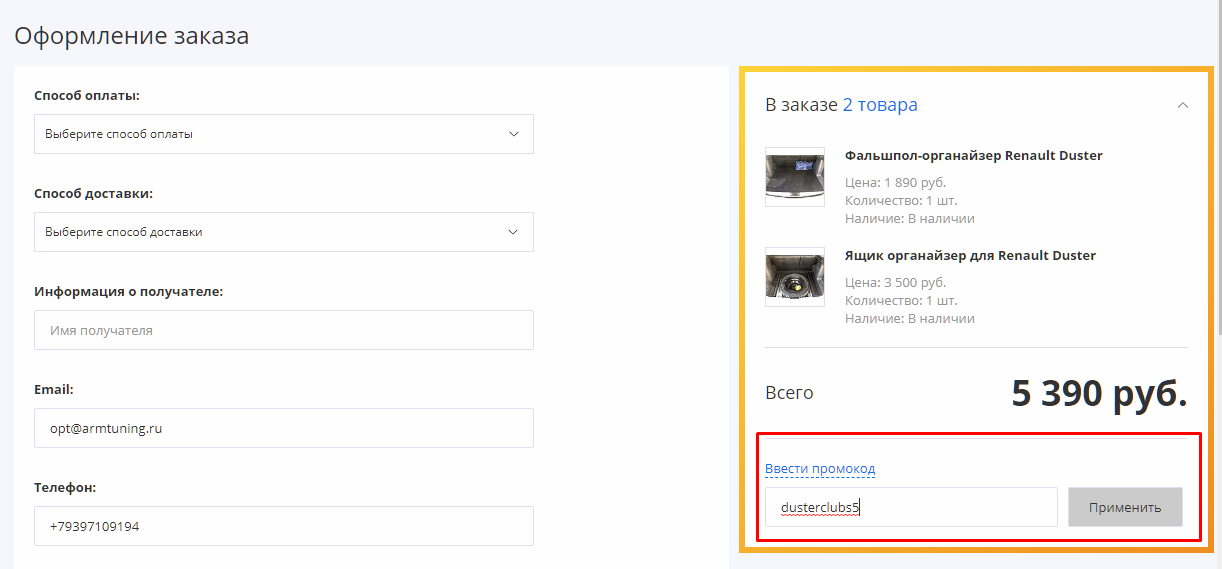Click the phone field with +79397109194
The image size is (1222, 569).
point(284,526)
